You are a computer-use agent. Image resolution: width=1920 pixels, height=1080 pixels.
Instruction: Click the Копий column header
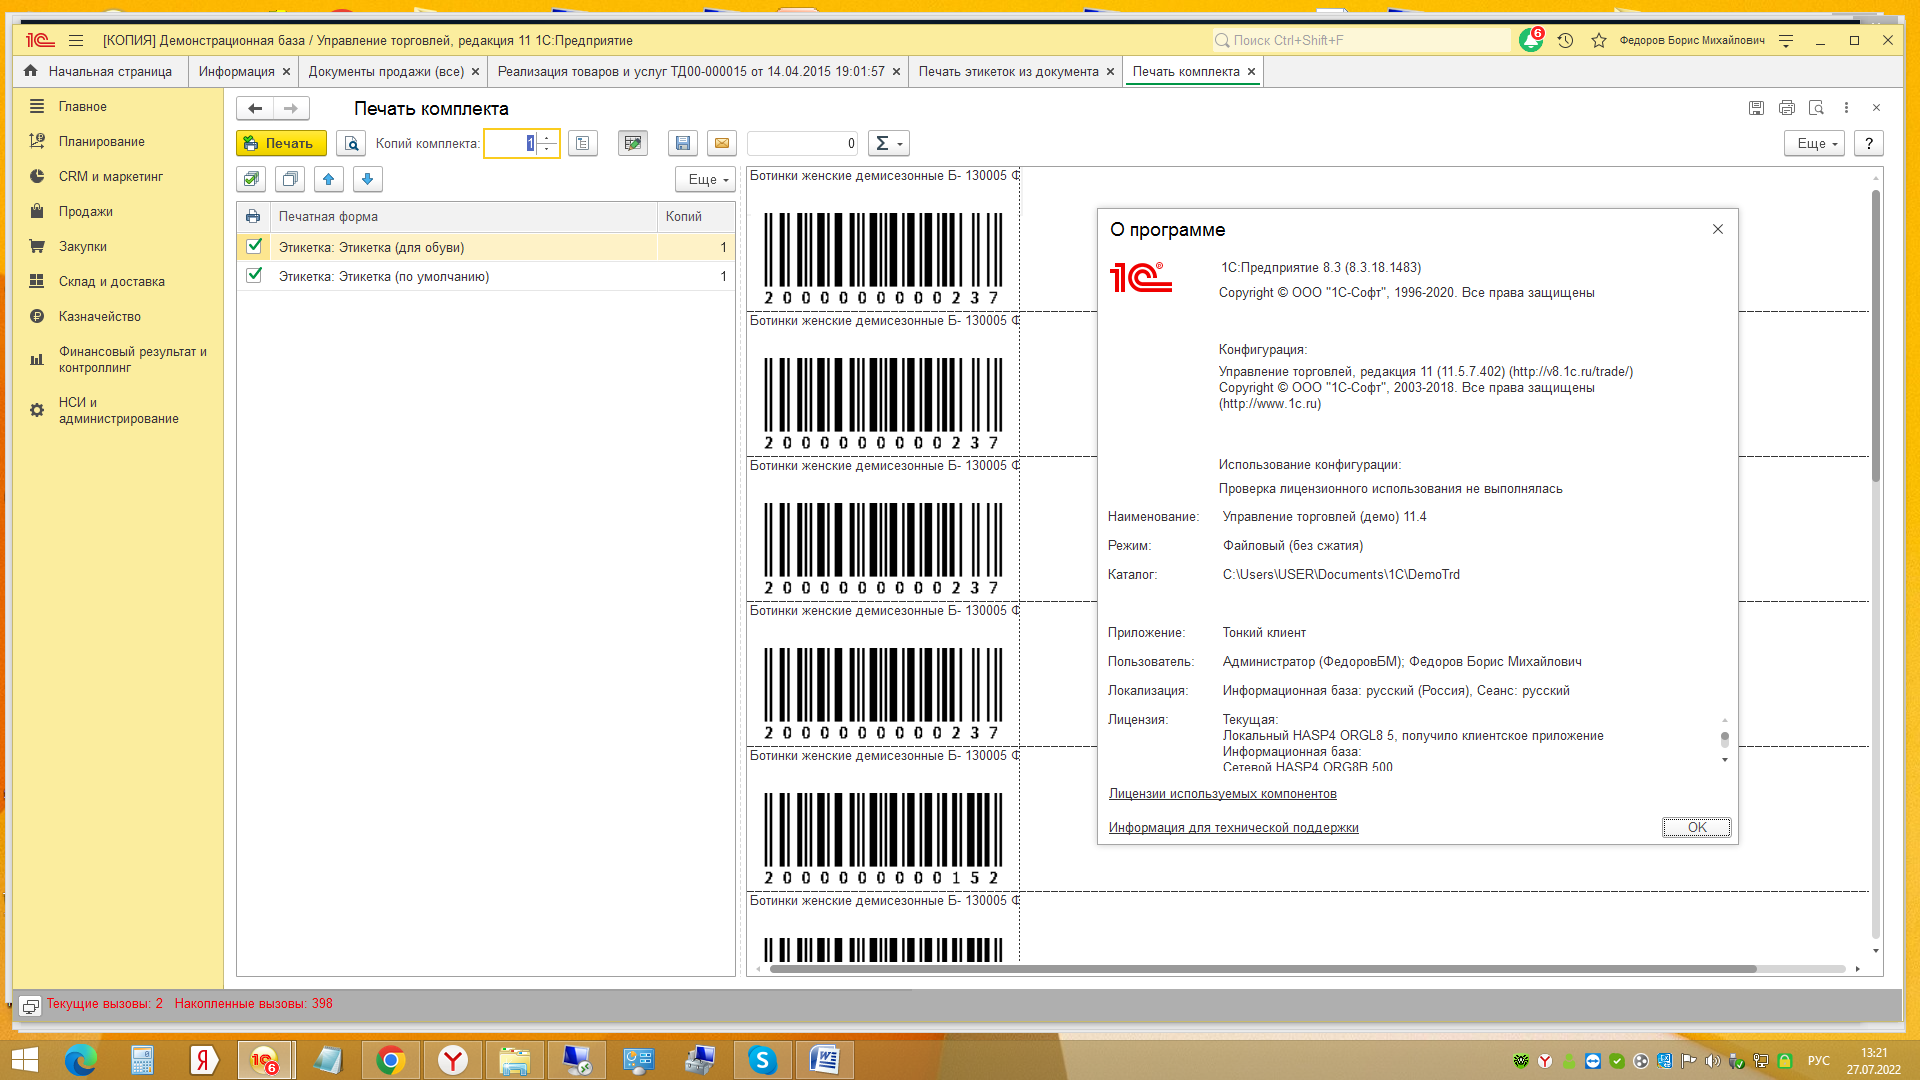click(696, 216)
